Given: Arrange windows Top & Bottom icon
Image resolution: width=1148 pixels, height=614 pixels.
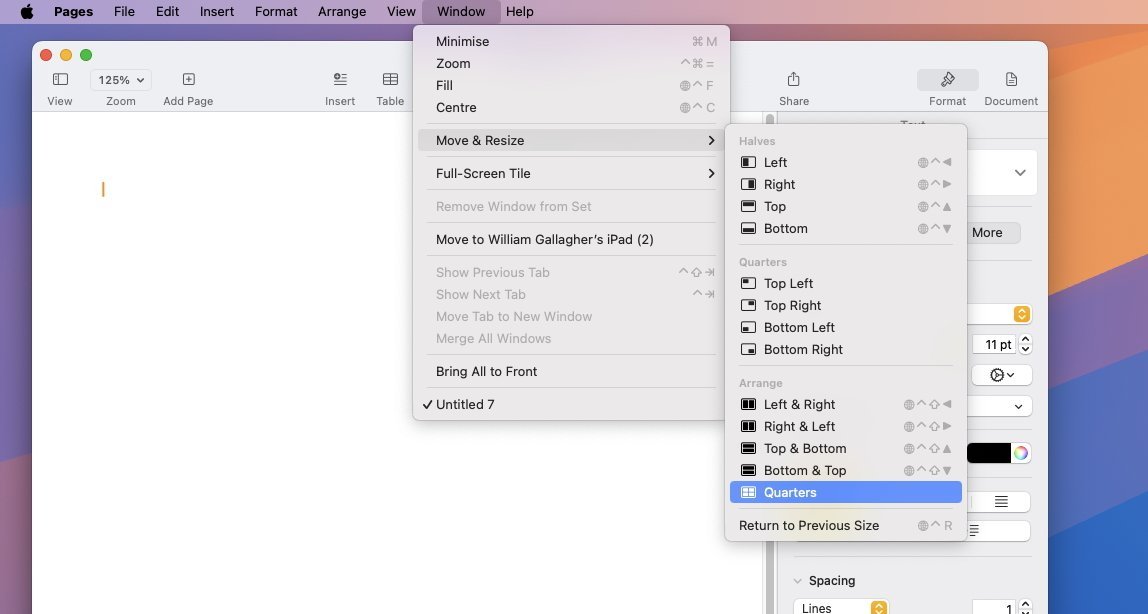Looking at the screenshot, I should (x=748, y=448).
